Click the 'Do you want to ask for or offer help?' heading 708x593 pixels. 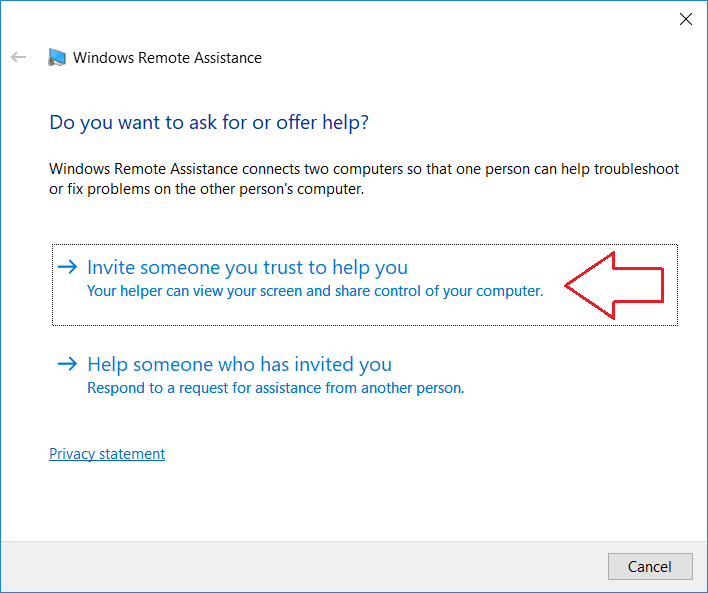[x=209, y=122]
